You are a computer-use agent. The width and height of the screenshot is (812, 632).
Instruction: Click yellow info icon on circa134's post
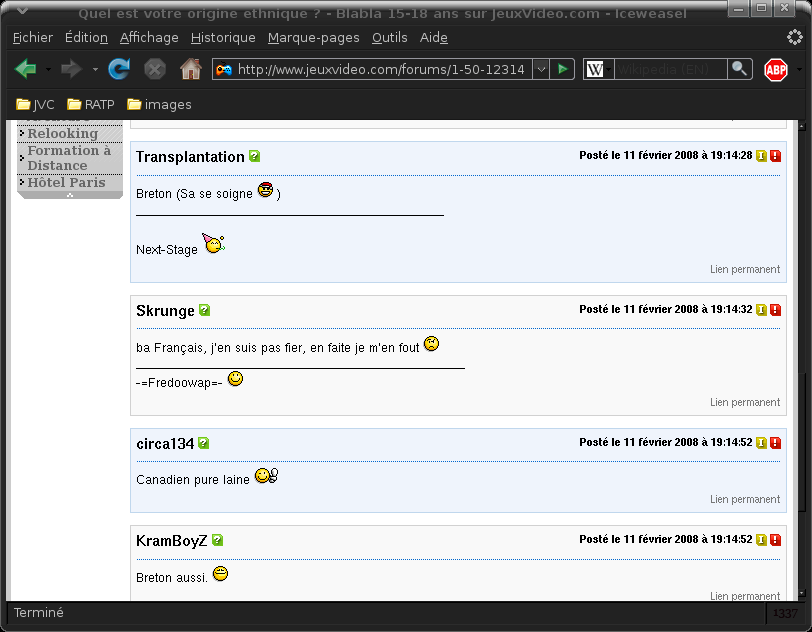[761, 442]
